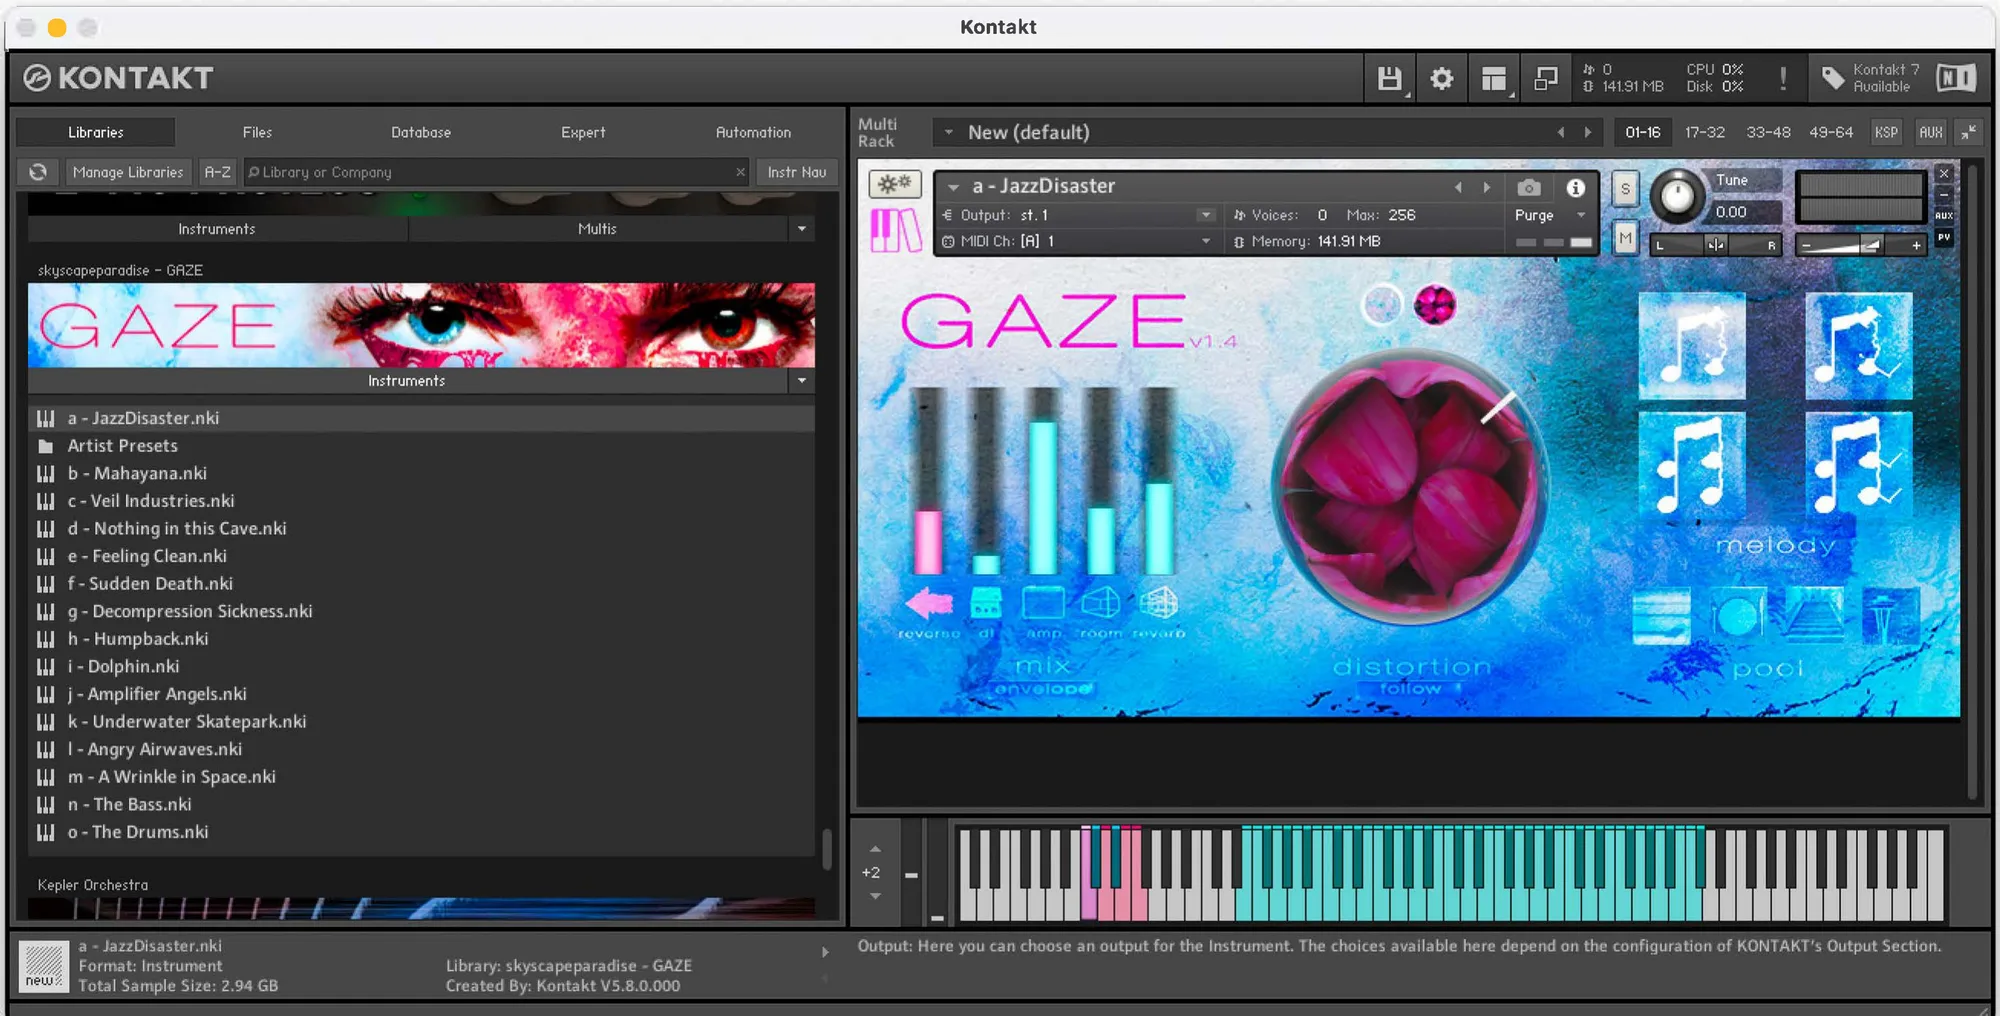Toggle the A-Z sort button

[217, 172]
